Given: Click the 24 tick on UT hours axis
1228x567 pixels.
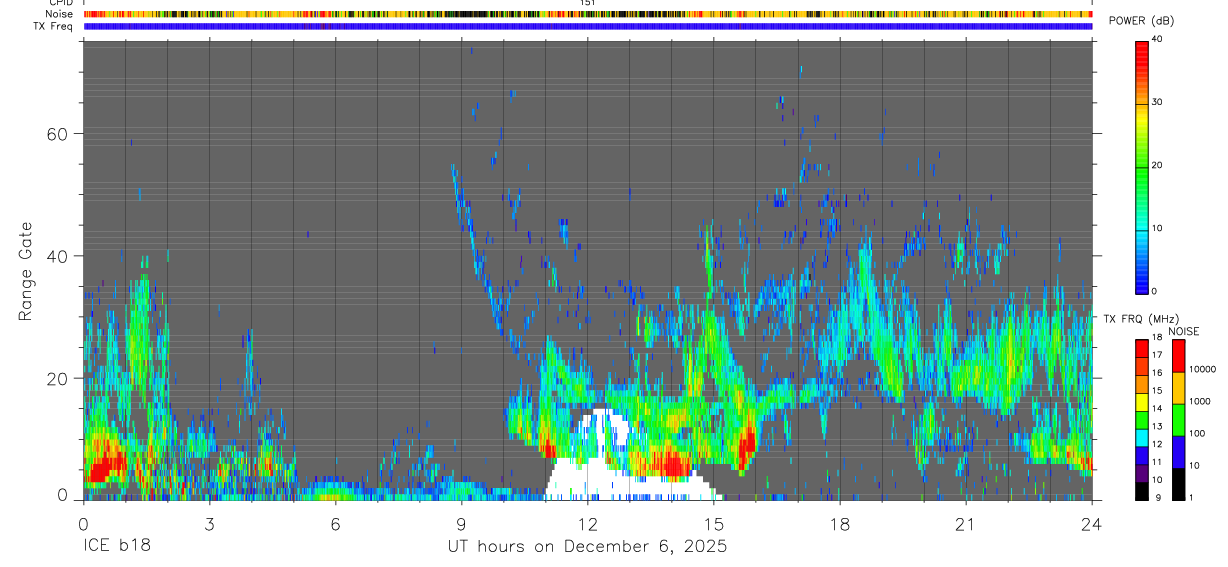Looking at the screenshot, I should point(1092,524).
